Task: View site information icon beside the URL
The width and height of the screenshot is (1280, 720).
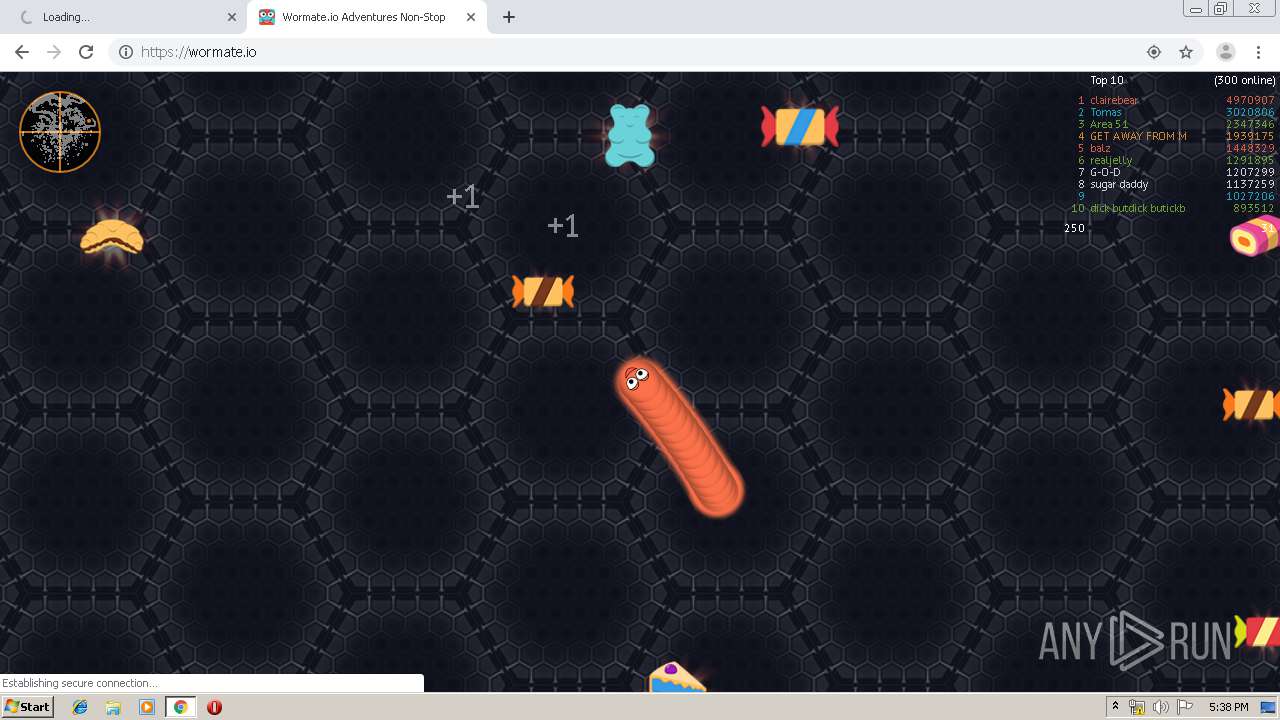Action: point(126,52)
